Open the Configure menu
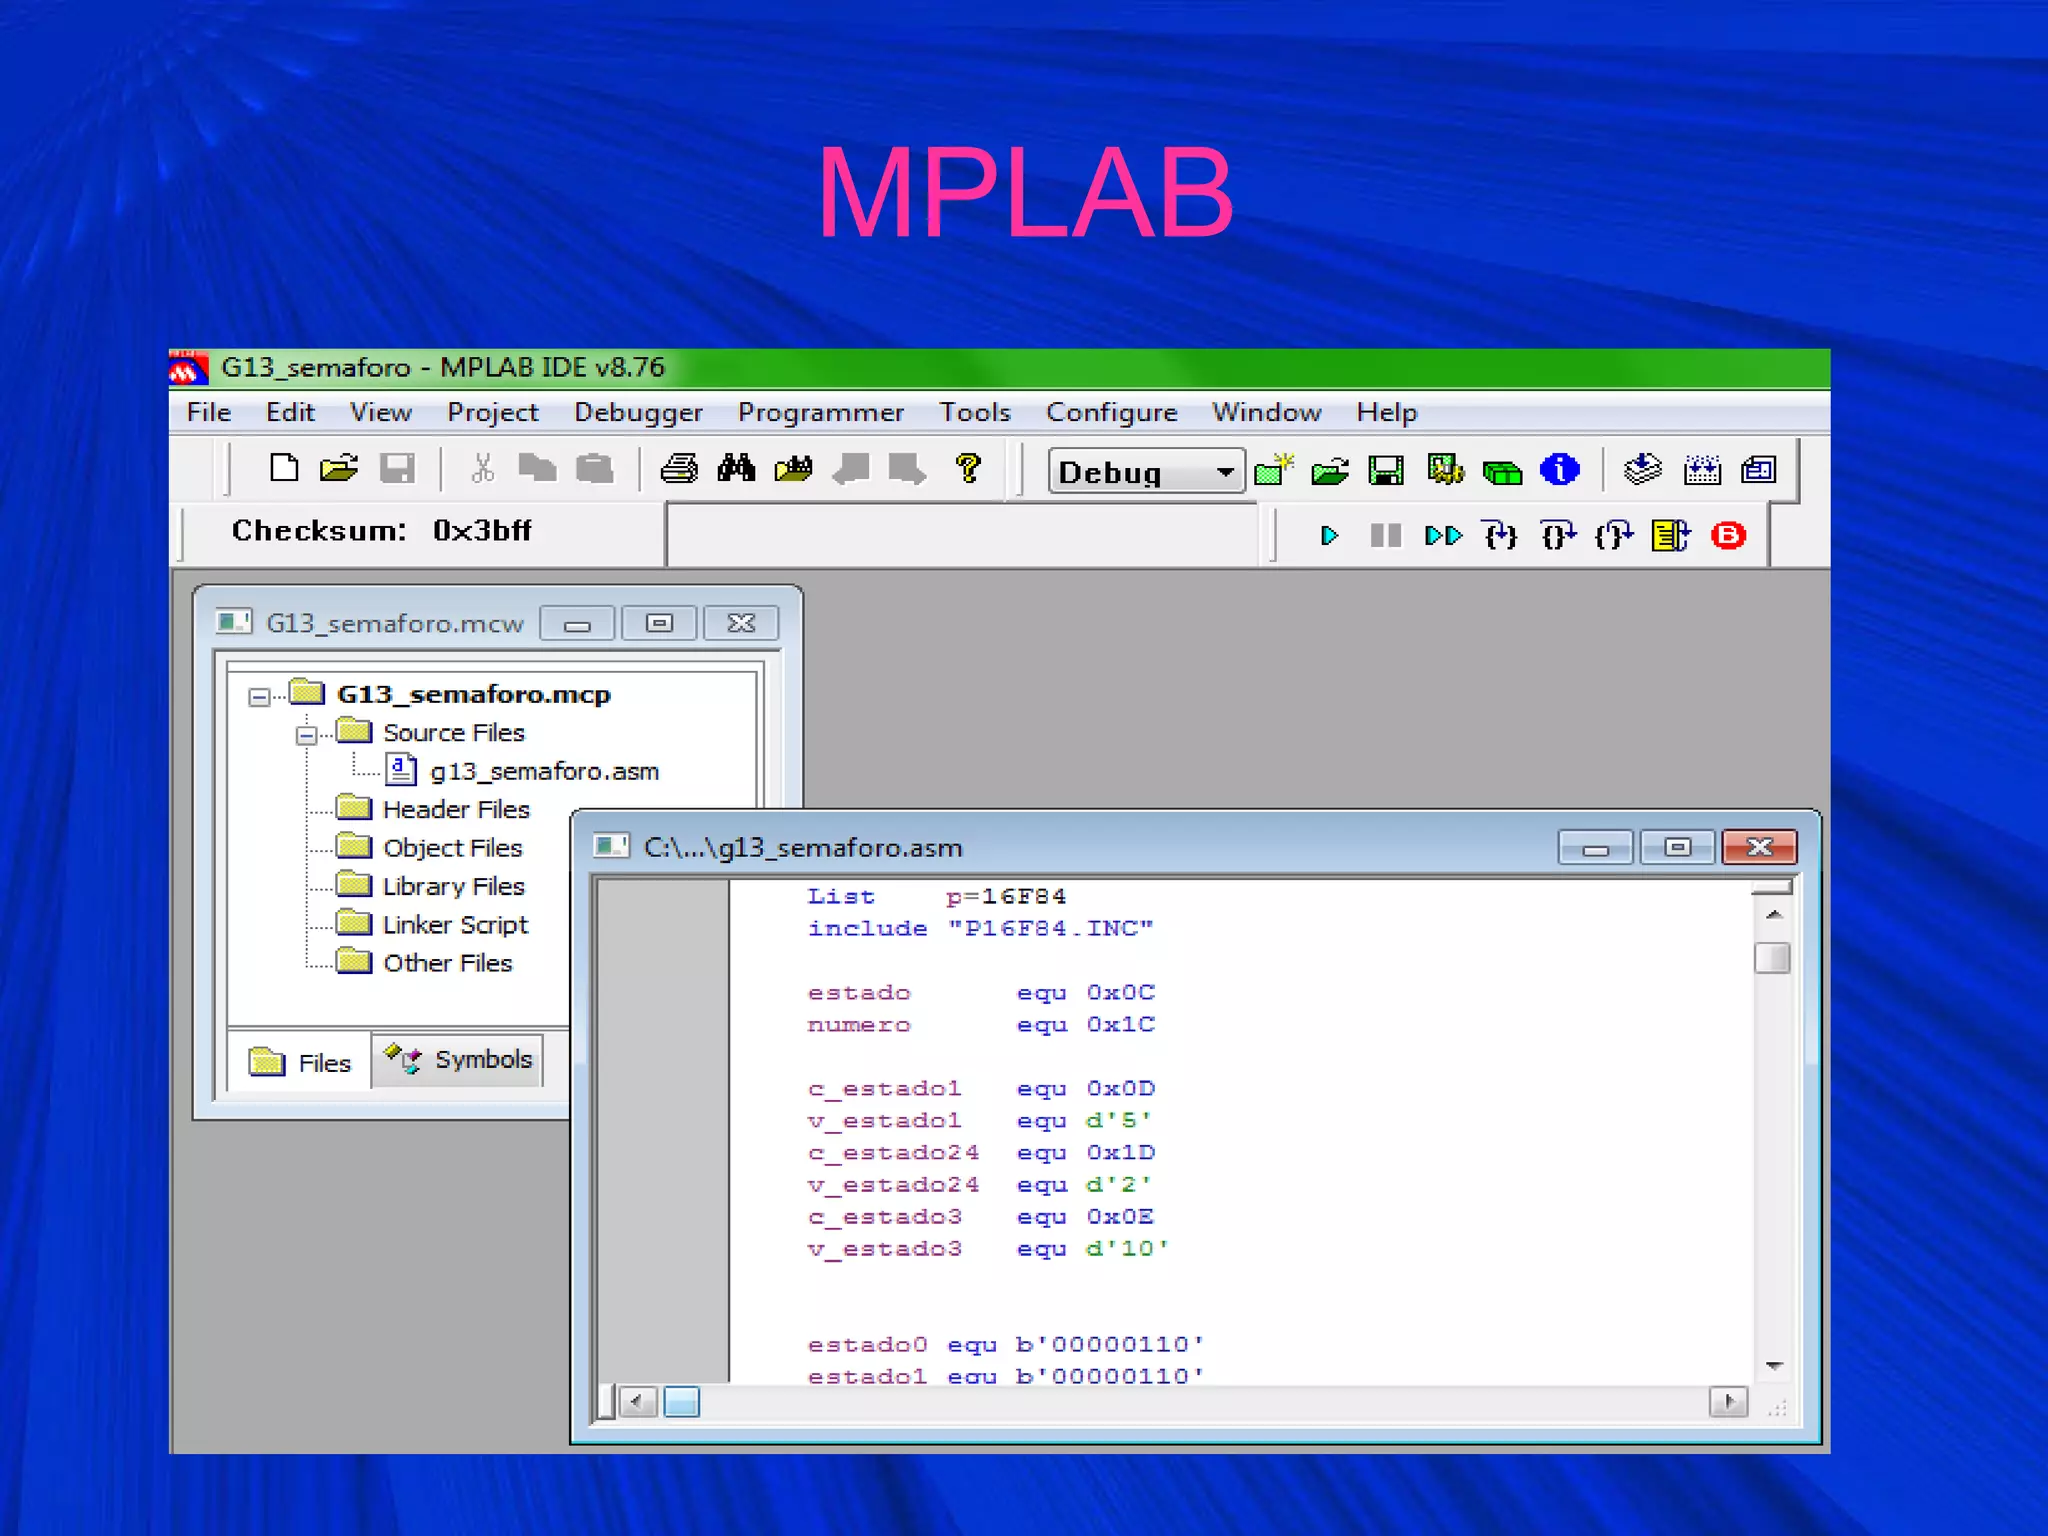Image resolution: width=2048 pixels, height=1536 pixels. tap(1112, 412)
